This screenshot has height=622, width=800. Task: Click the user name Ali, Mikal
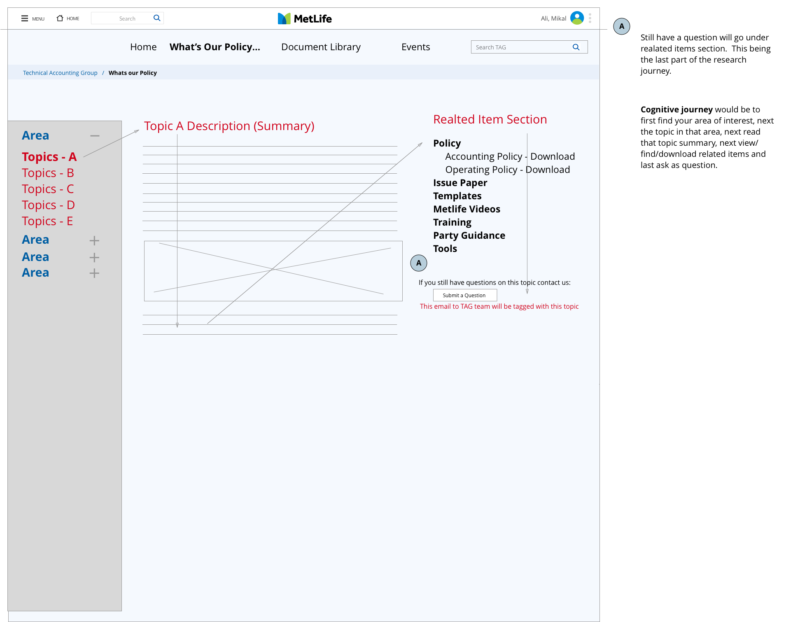click(x=554, y=18)
